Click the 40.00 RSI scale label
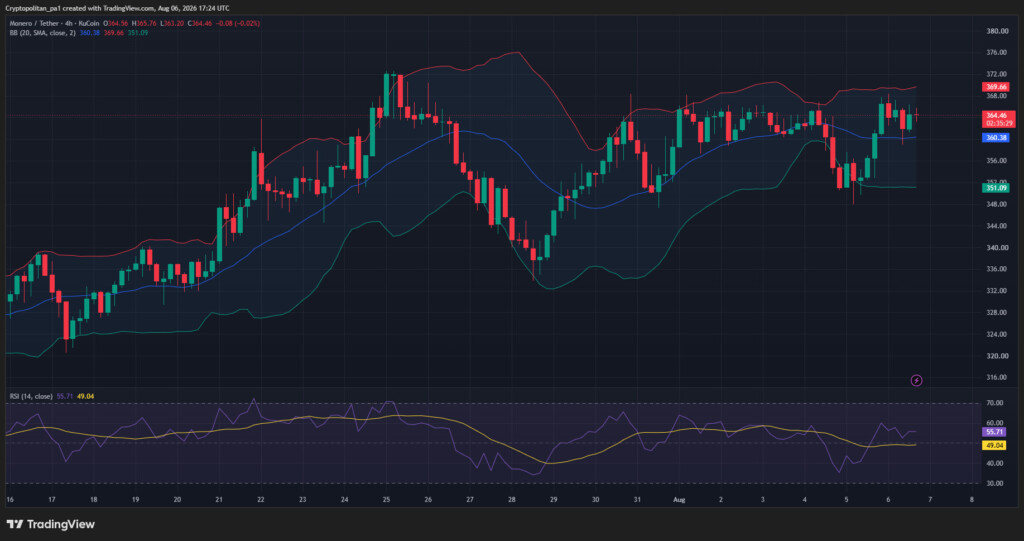The width and height of the screenshot is (1024, 541). 997,463
